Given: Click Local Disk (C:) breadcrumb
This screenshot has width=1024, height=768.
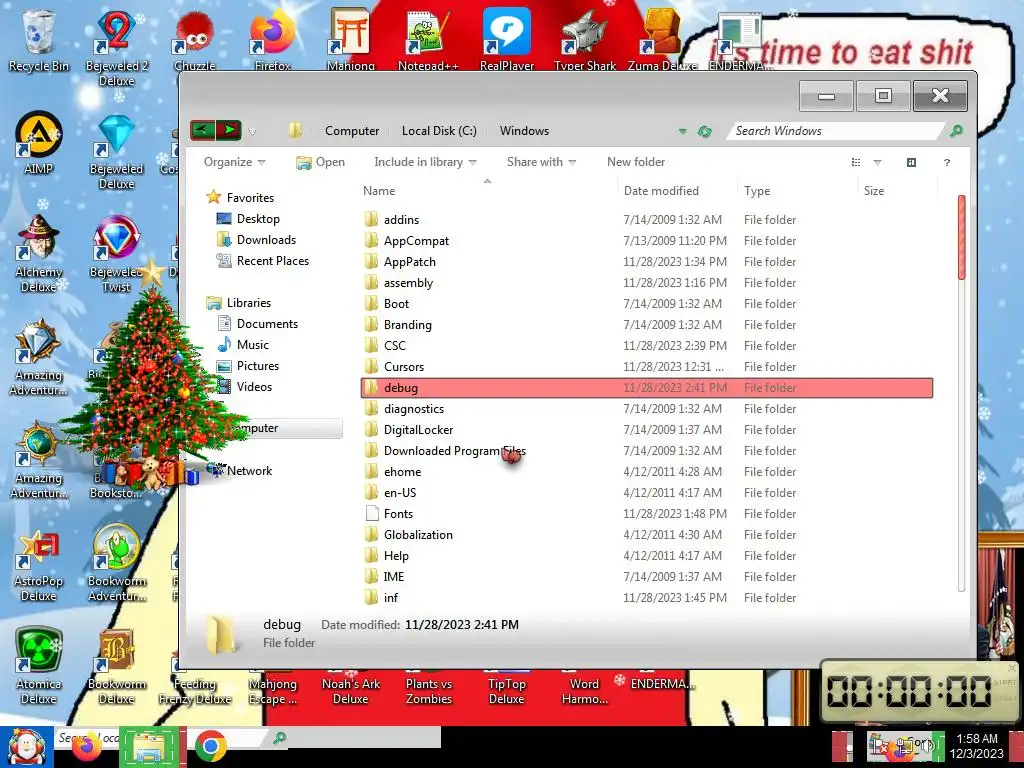Looking at the screenshot, I should tap(439, 131).
